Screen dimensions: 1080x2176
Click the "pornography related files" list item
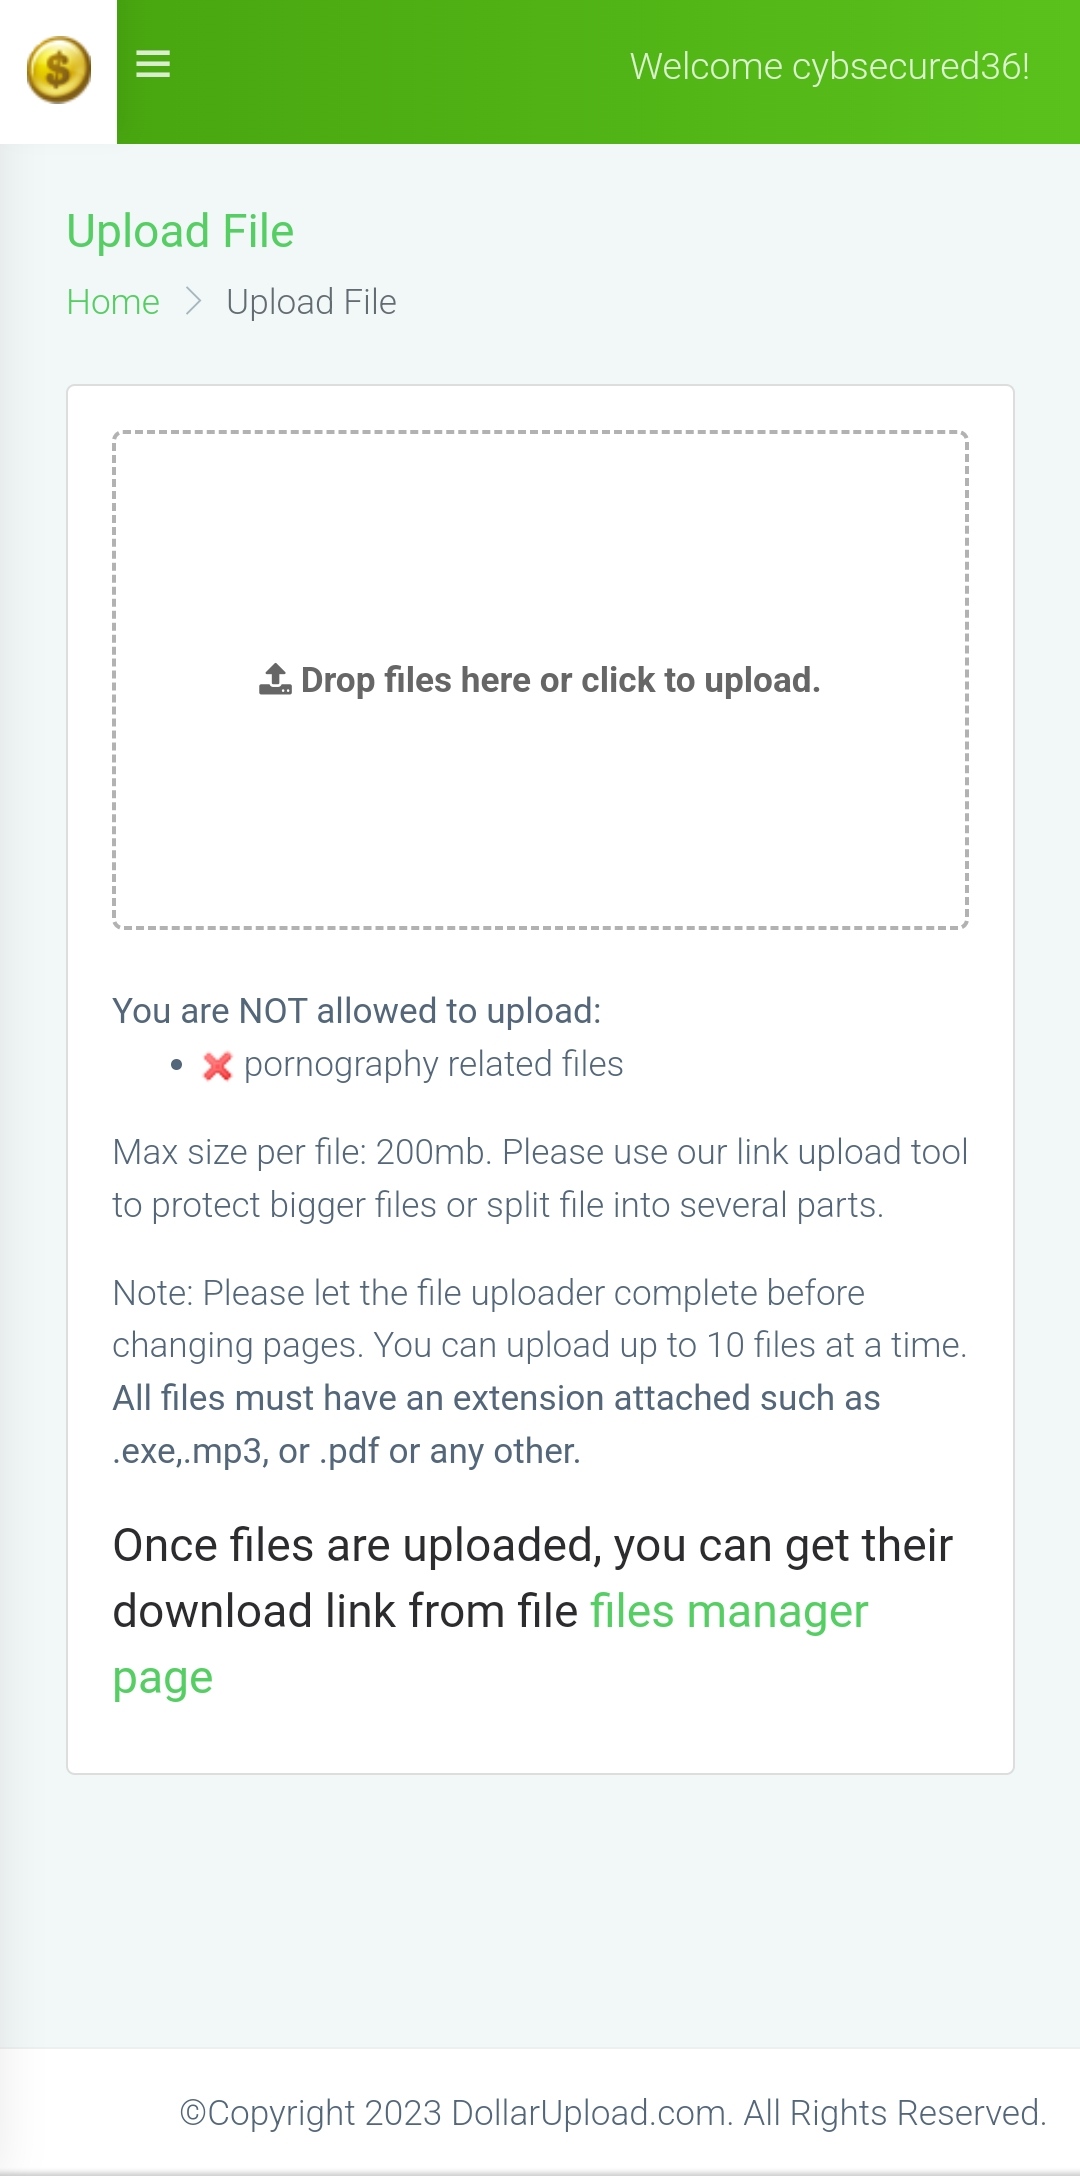tap(433, 1064)
